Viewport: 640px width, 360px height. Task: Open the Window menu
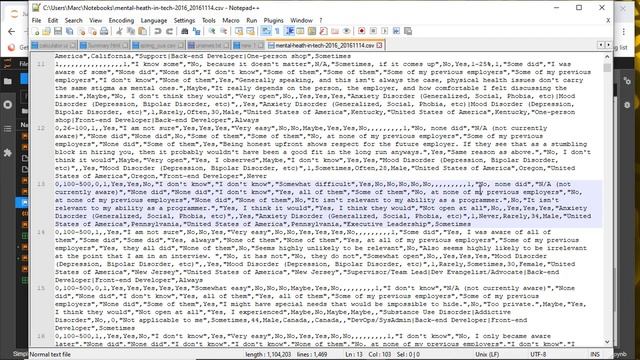click(301, 20)
